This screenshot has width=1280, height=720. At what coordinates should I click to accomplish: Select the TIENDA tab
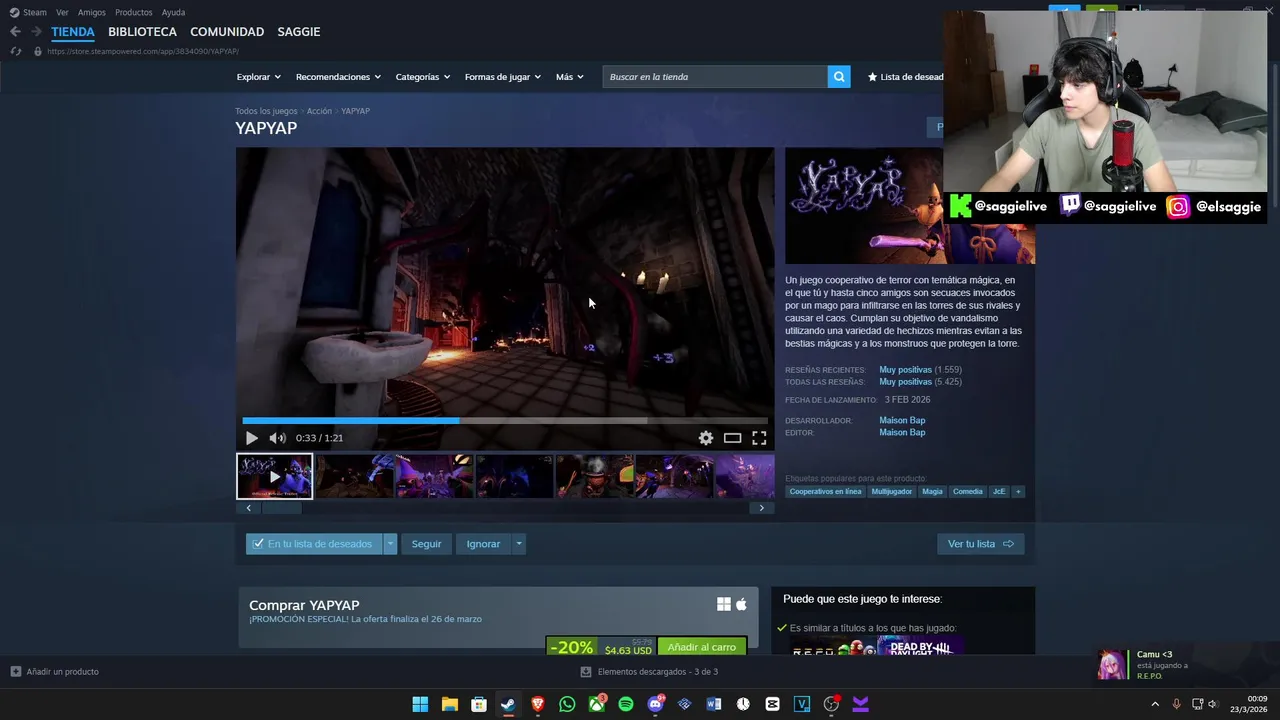pyautogui.click(x=73, y=32)
